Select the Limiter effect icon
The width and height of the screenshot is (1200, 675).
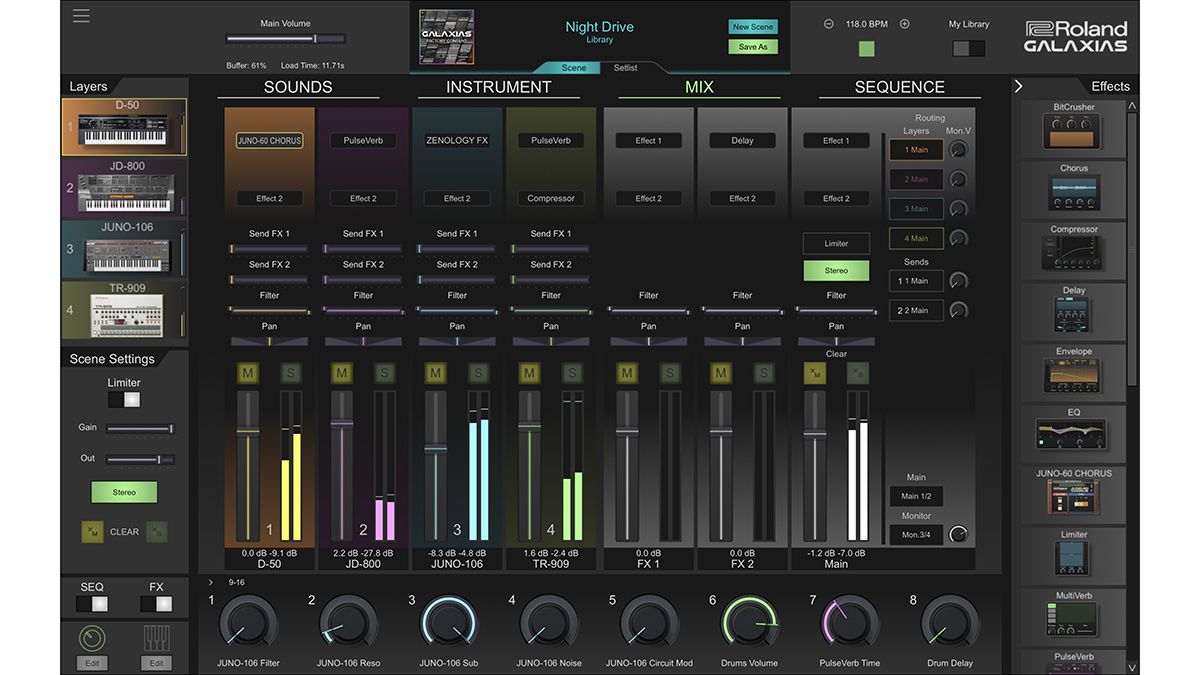click(1073, 559)
